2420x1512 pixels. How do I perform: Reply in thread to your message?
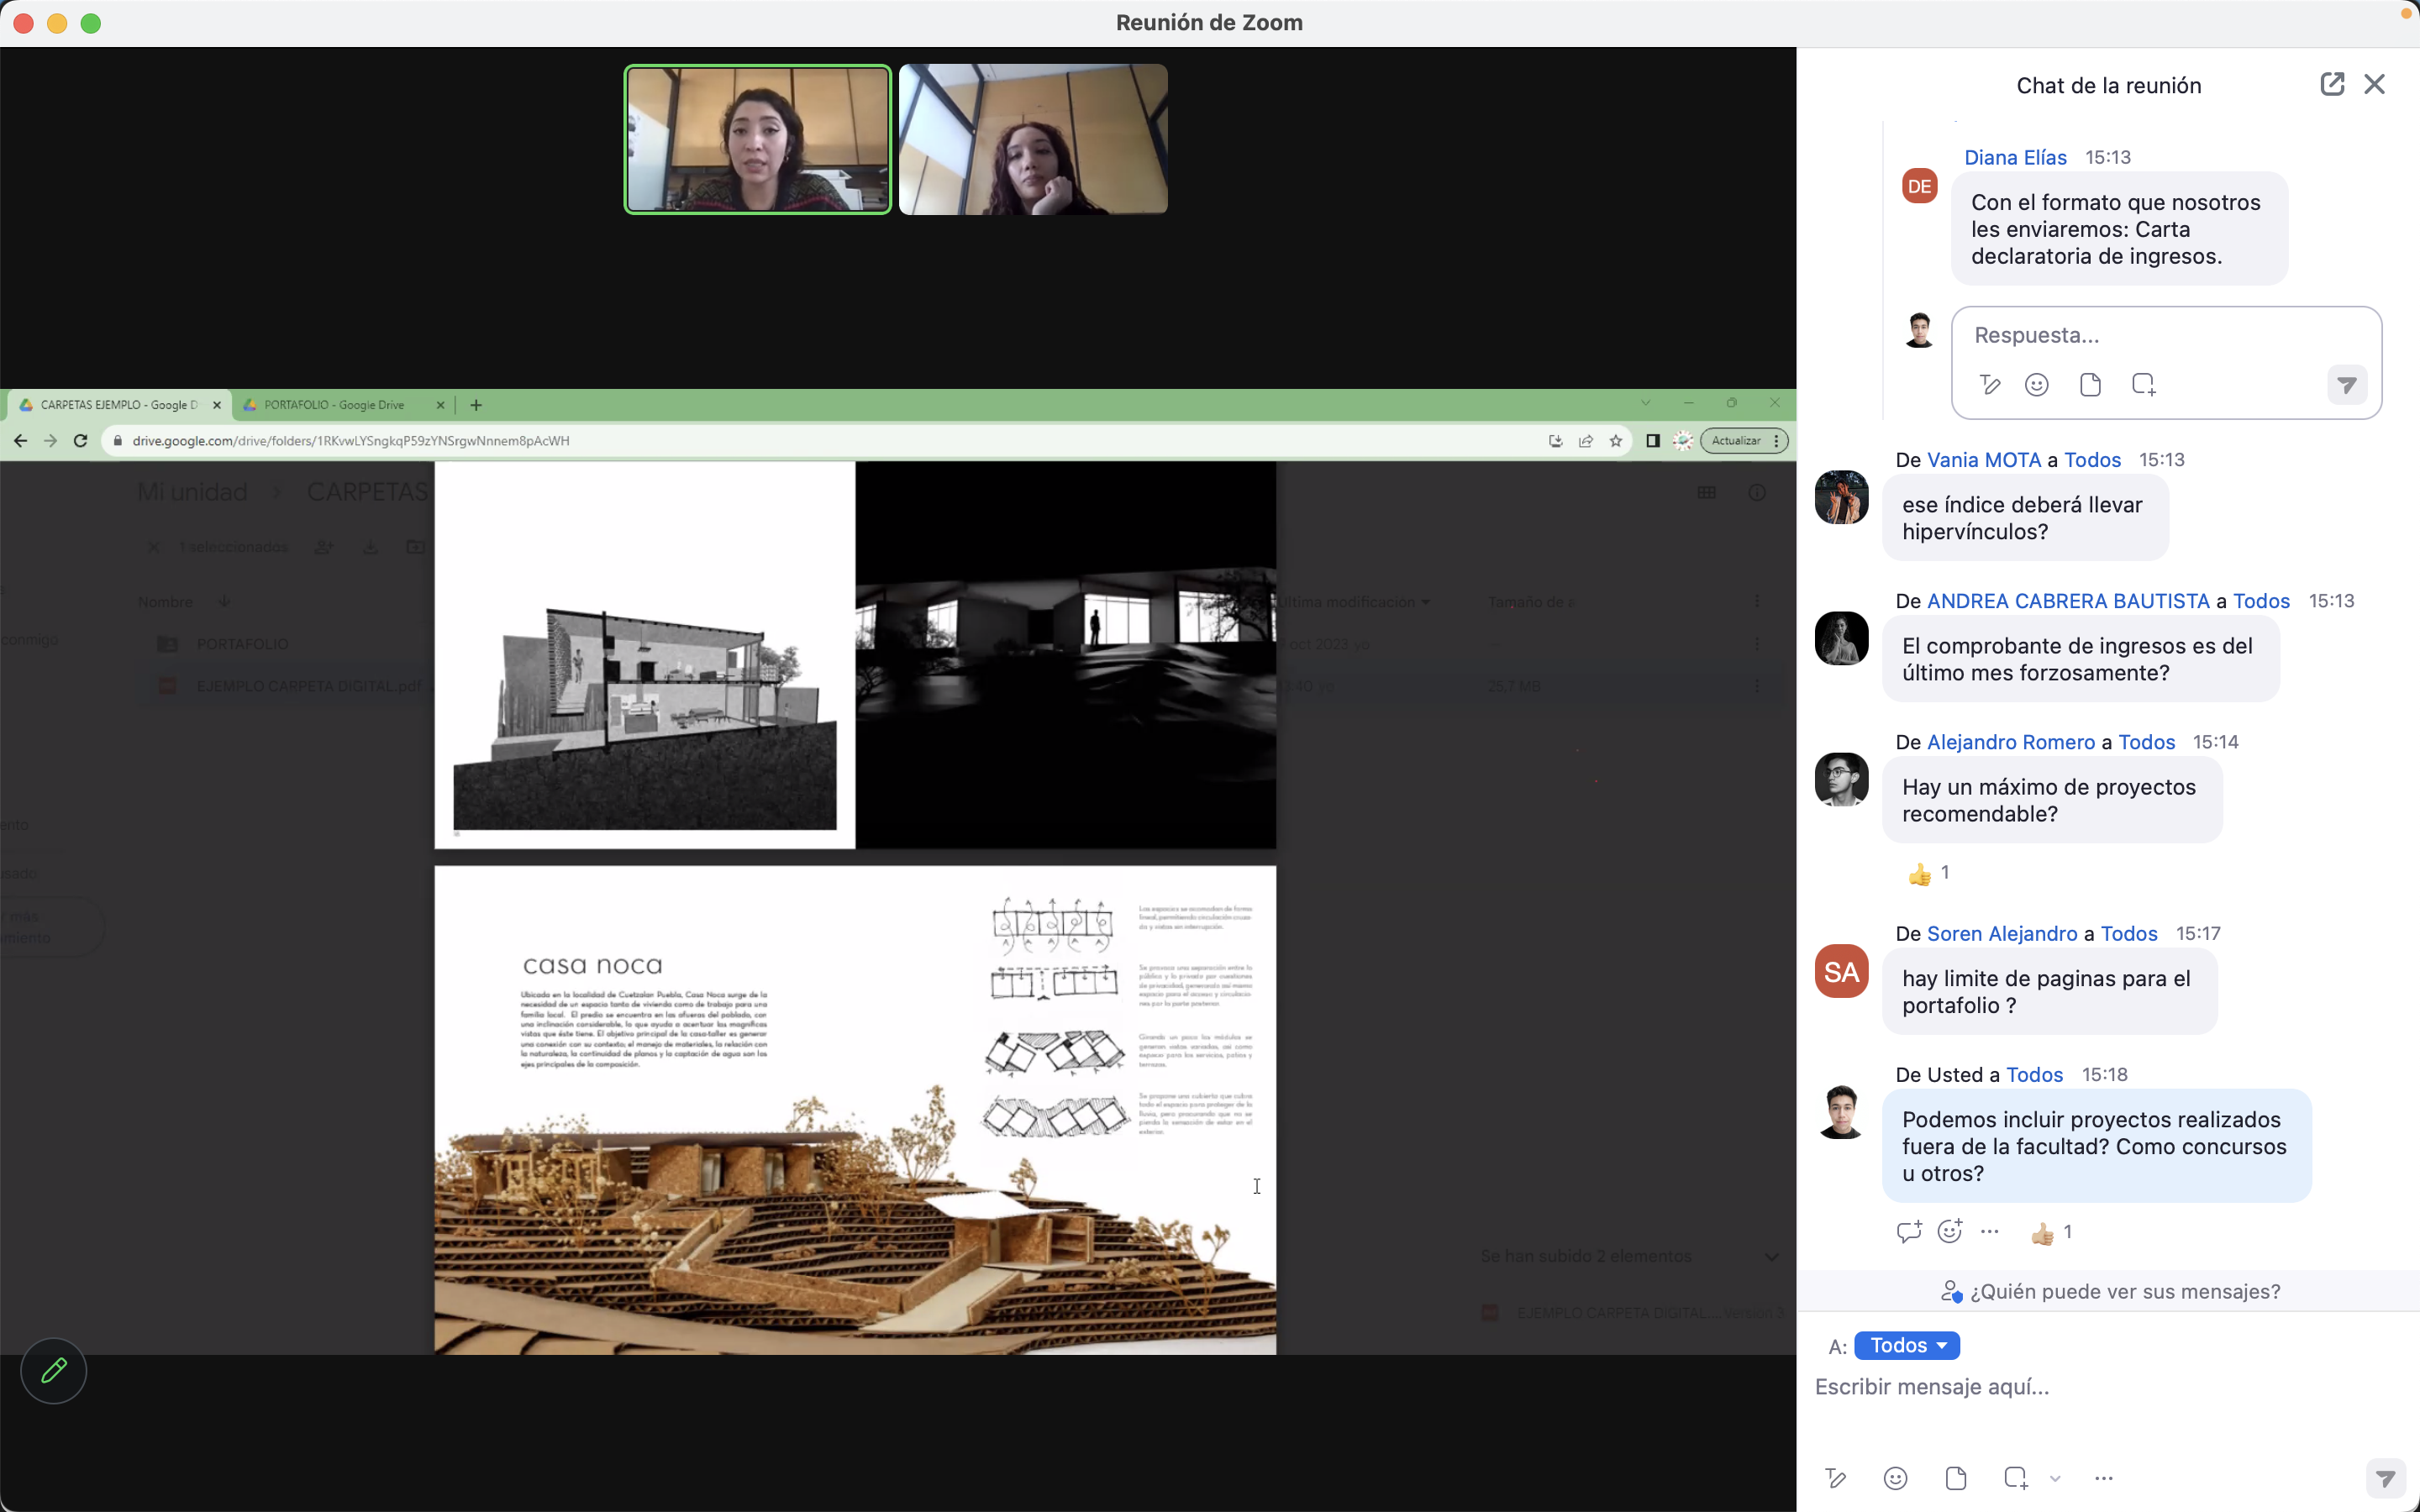1908,1231
